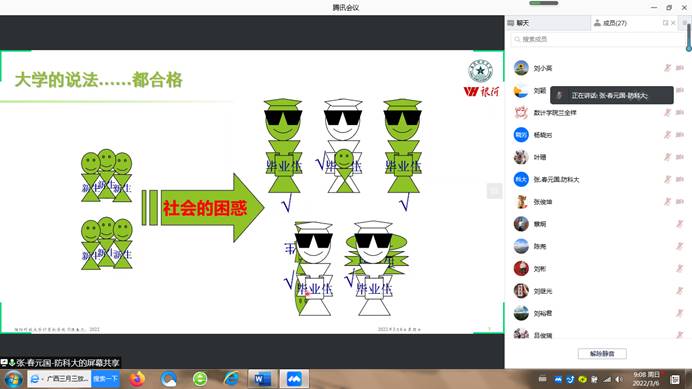692x389 pixels.
Task: Click the 搜索一下 search button in taskbar
Action: (105, 379)
